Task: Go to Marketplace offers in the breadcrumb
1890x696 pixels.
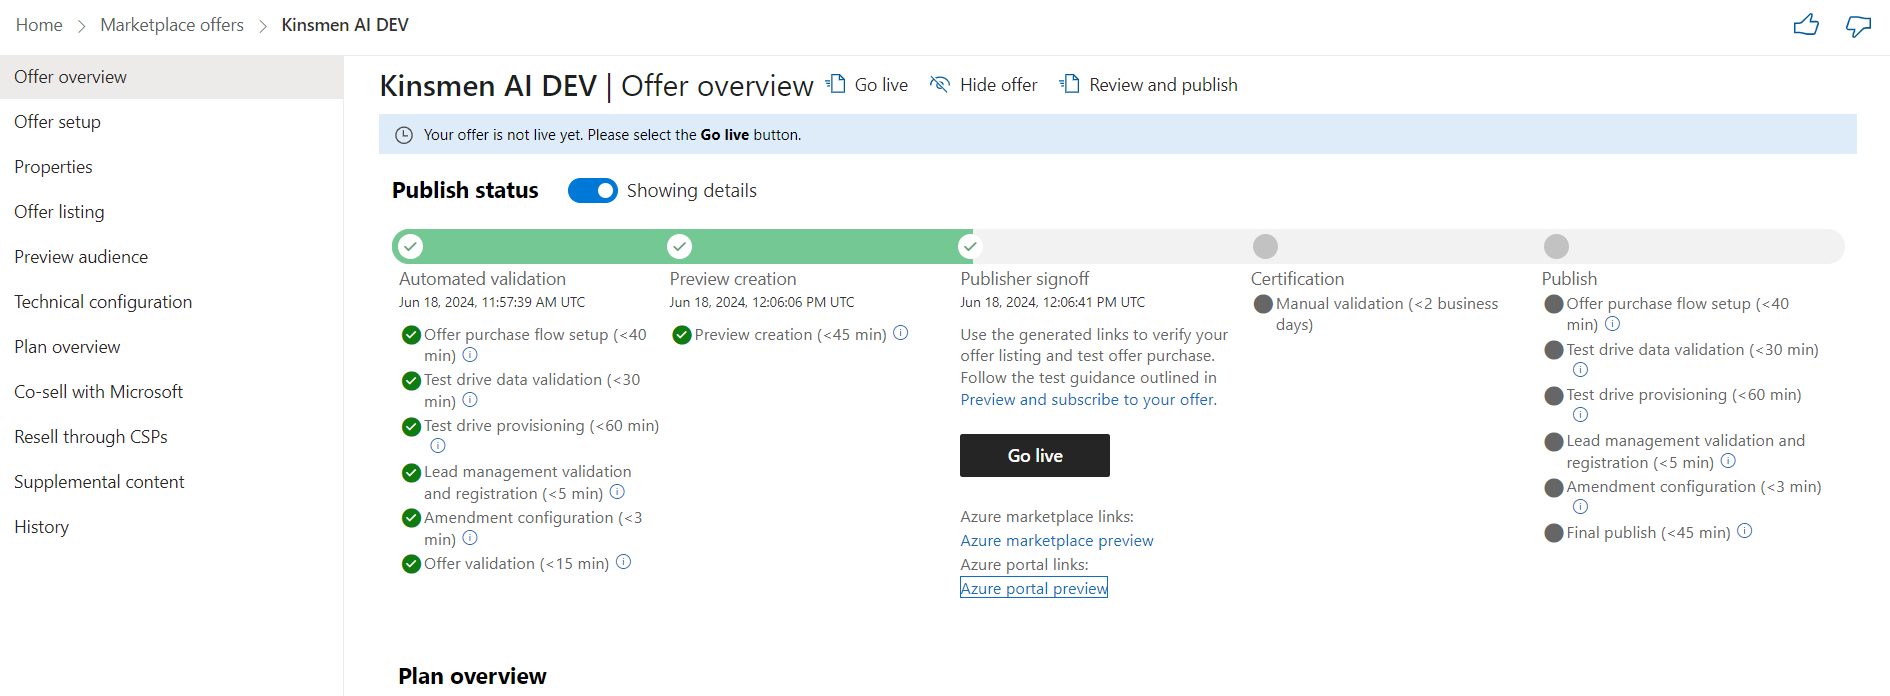Action: tap(172, 25)
